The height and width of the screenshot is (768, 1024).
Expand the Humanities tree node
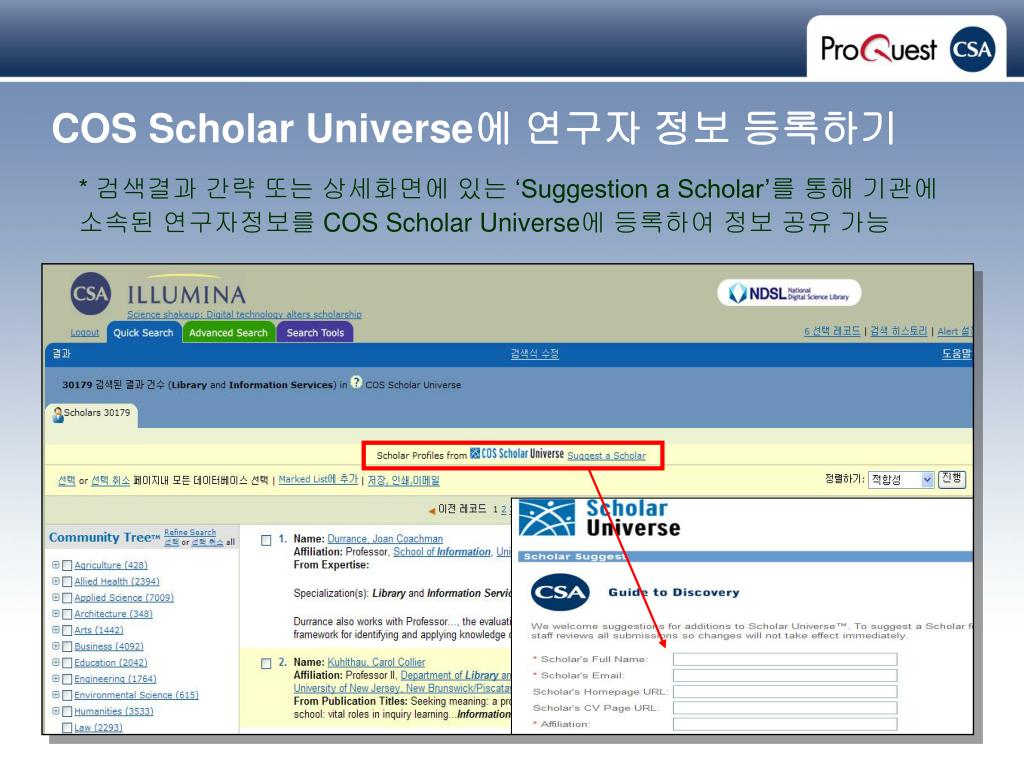click(56, 711)
